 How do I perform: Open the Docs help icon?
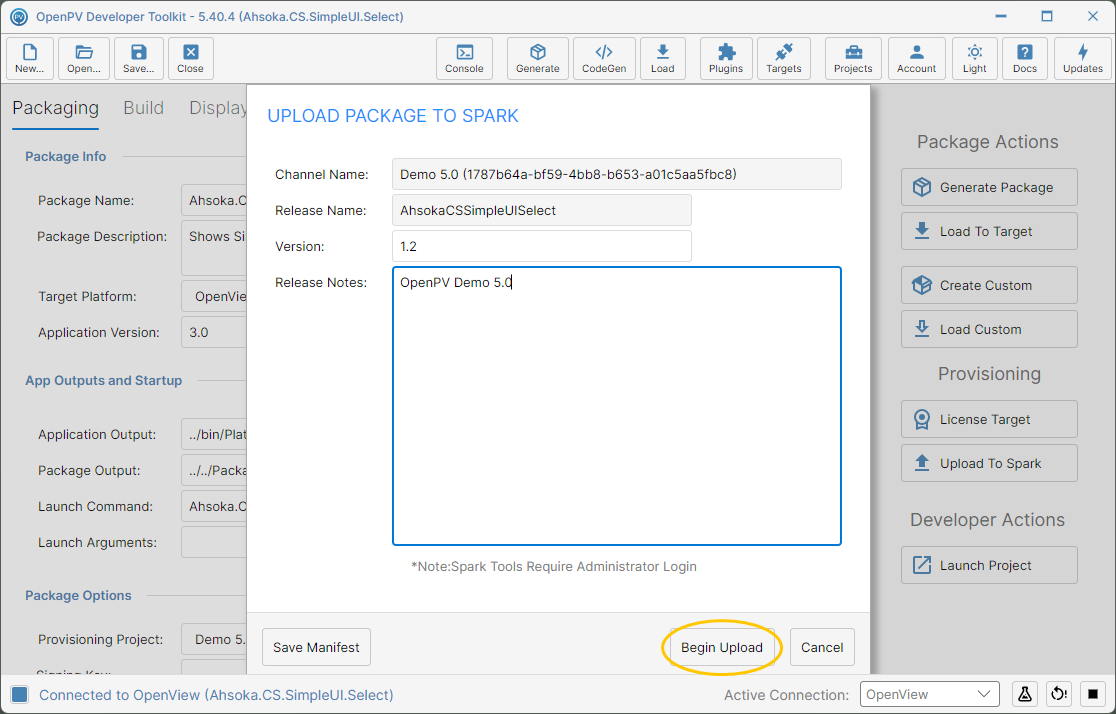pos(1025,58)
